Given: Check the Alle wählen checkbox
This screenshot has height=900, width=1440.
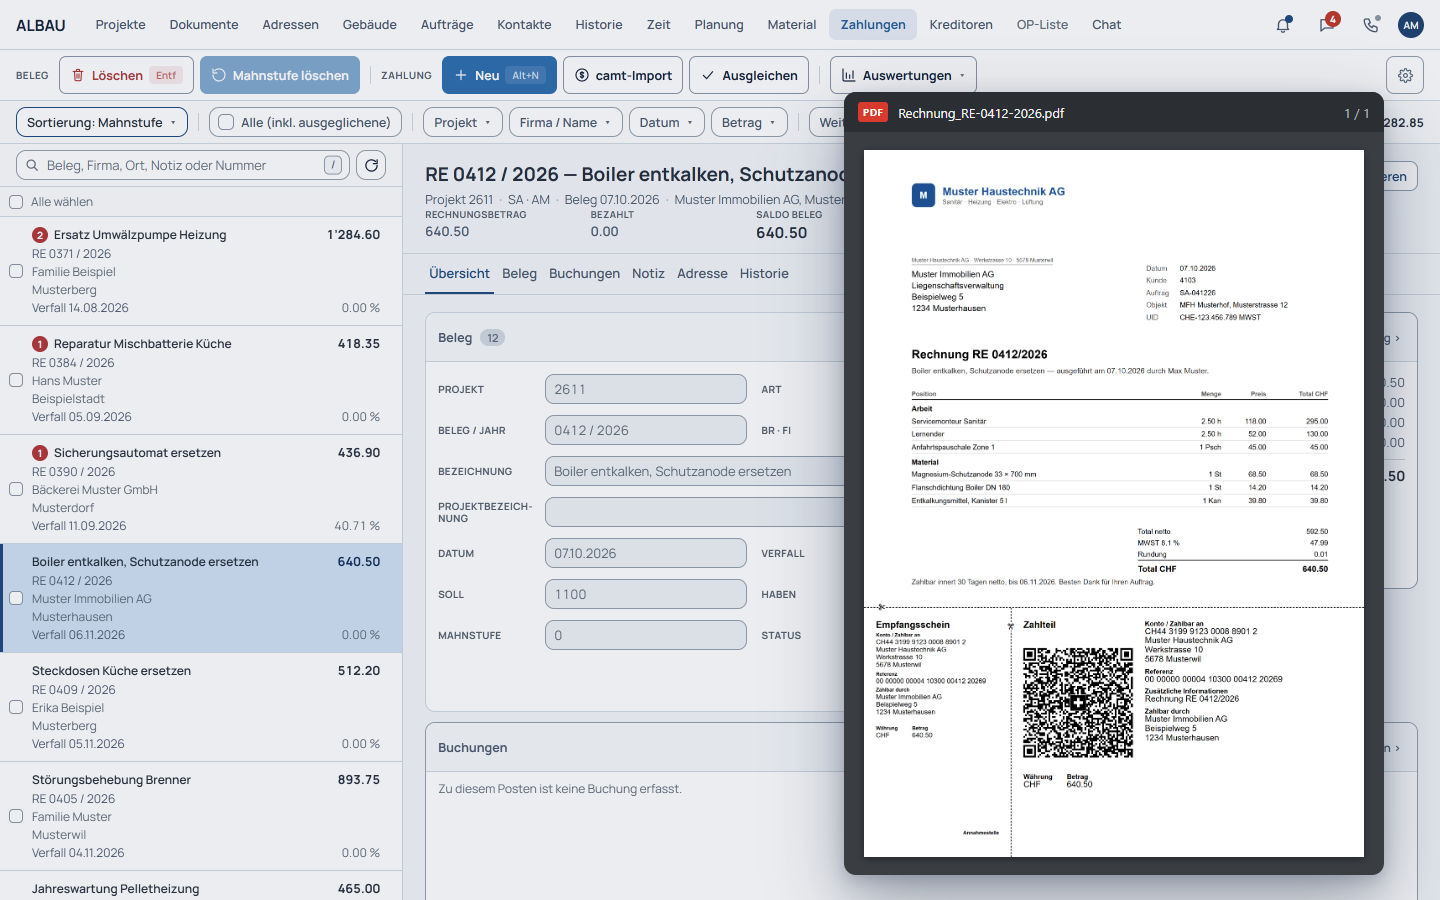Looking at the screenshot, I should pyautogui.click(x=16, y=202).
